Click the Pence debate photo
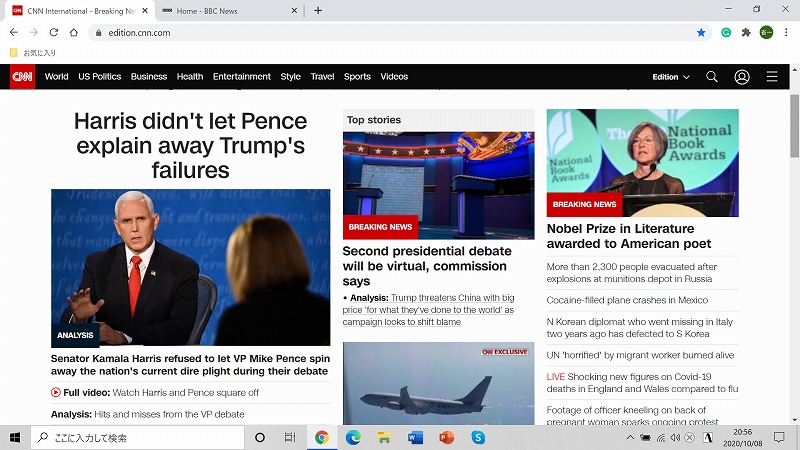Screen dimensions: 800x450 (x=190, y=267)
